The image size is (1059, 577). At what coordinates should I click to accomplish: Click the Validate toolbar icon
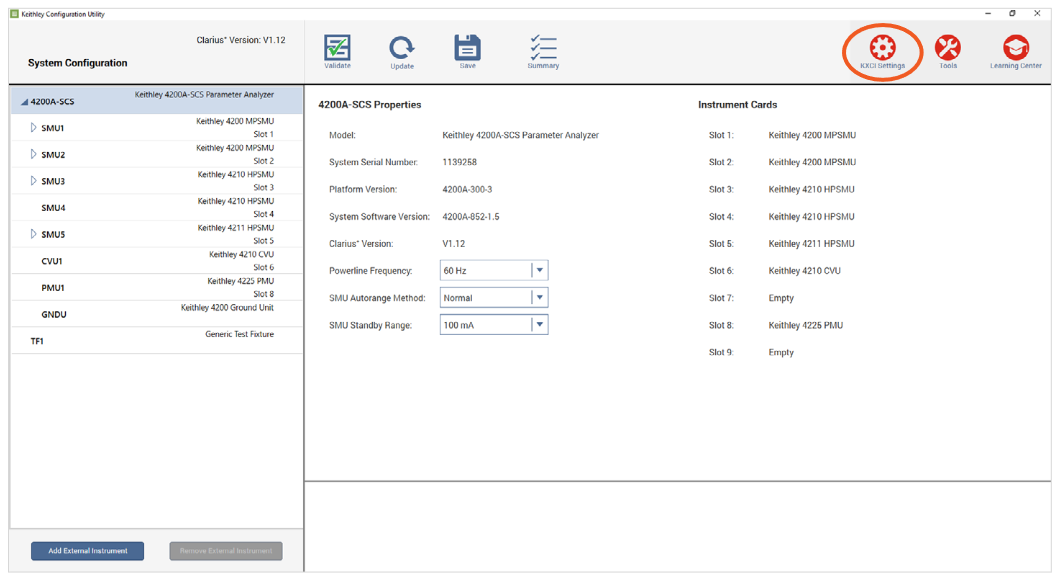pyautogui.click(x=337, y=49)
